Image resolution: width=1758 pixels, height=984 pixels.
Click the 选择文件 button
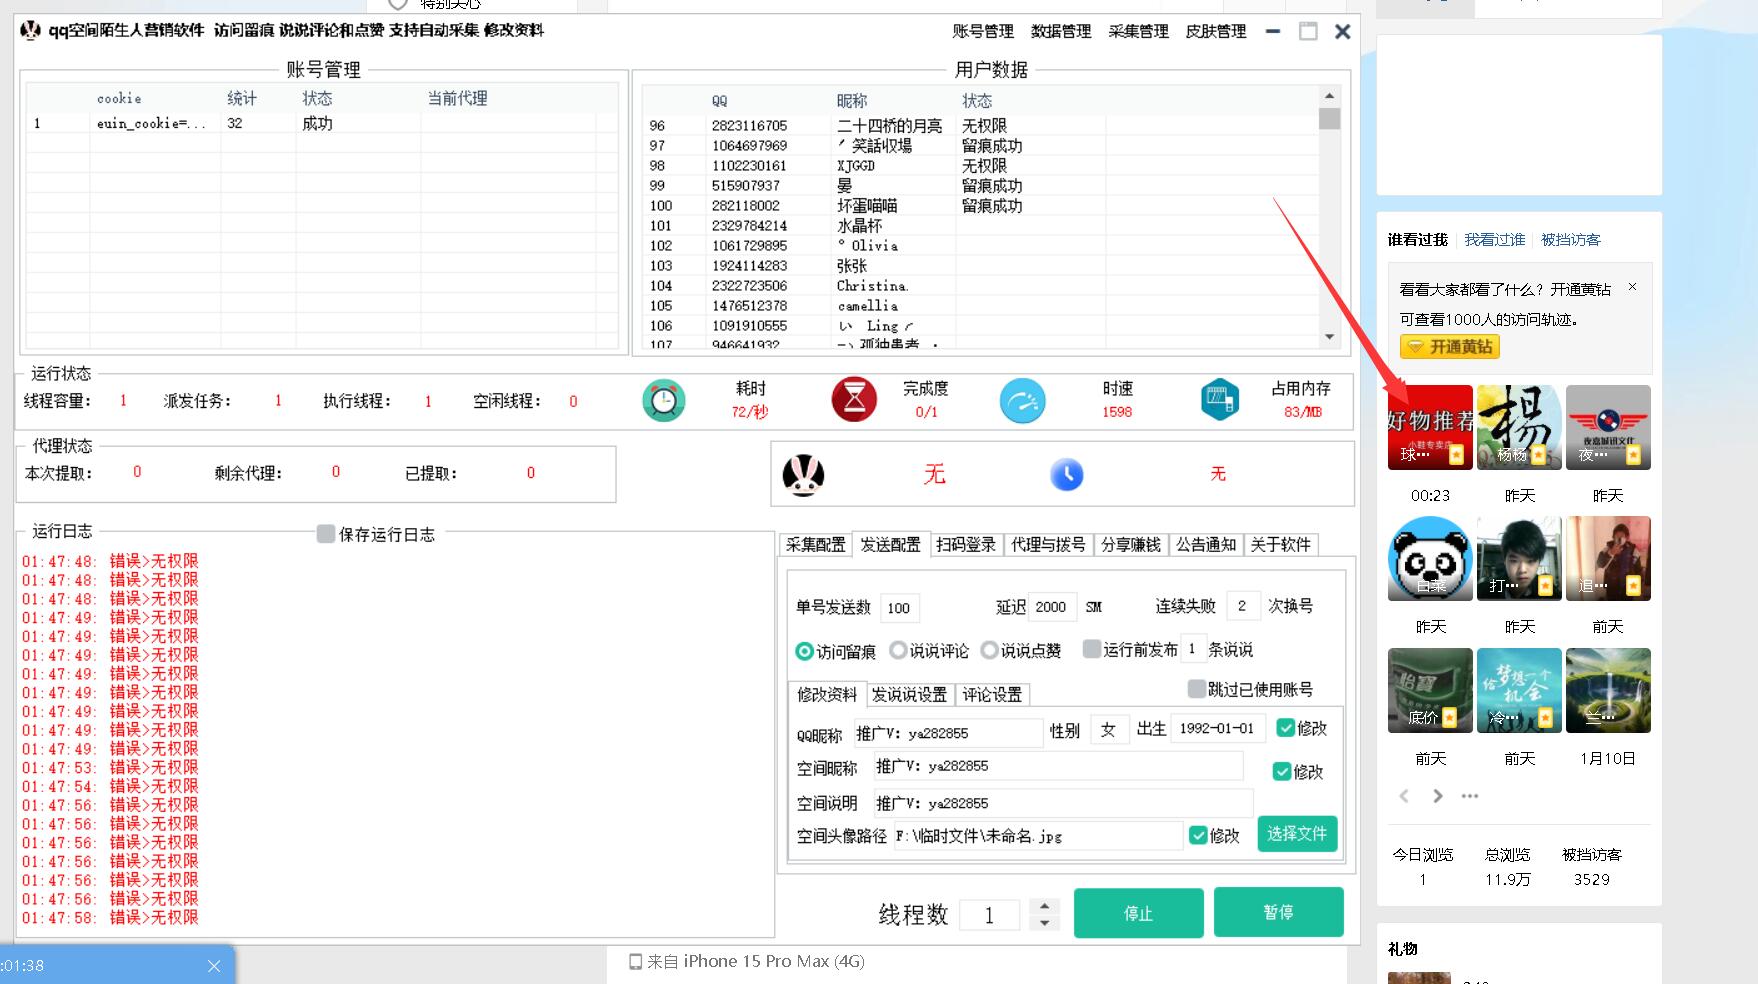pos(1296,834)
